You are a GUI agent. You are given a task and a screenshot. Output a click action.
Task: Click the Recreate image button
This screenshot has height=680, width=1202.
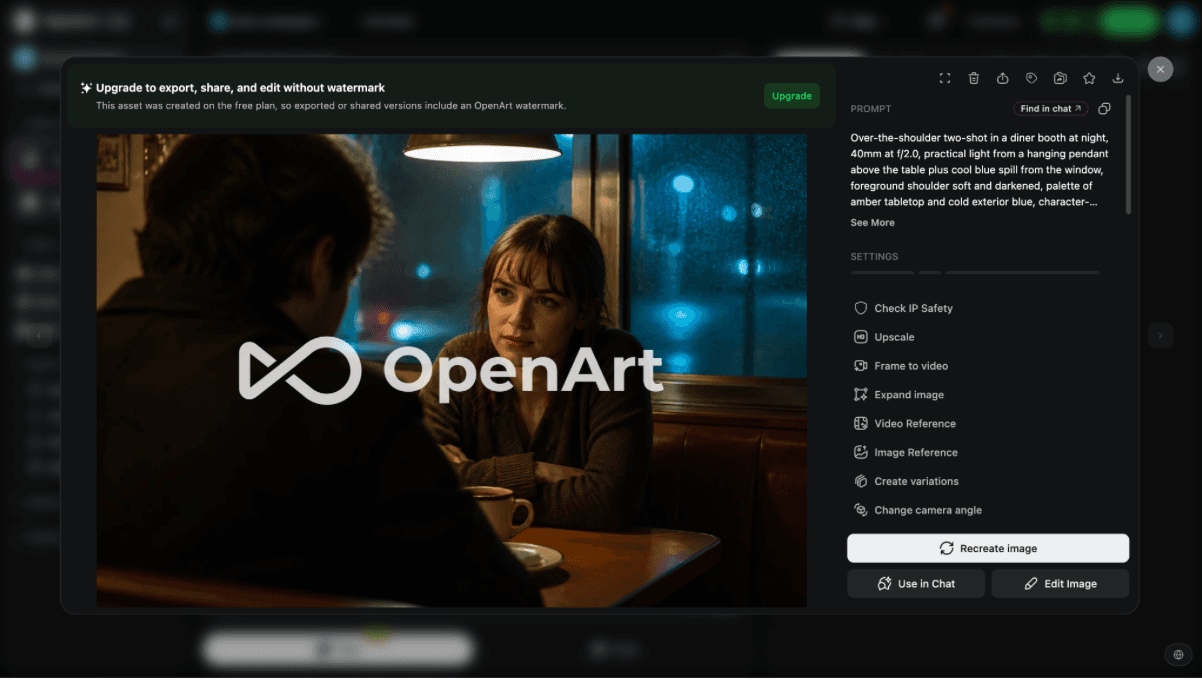[x=988, y=548]
